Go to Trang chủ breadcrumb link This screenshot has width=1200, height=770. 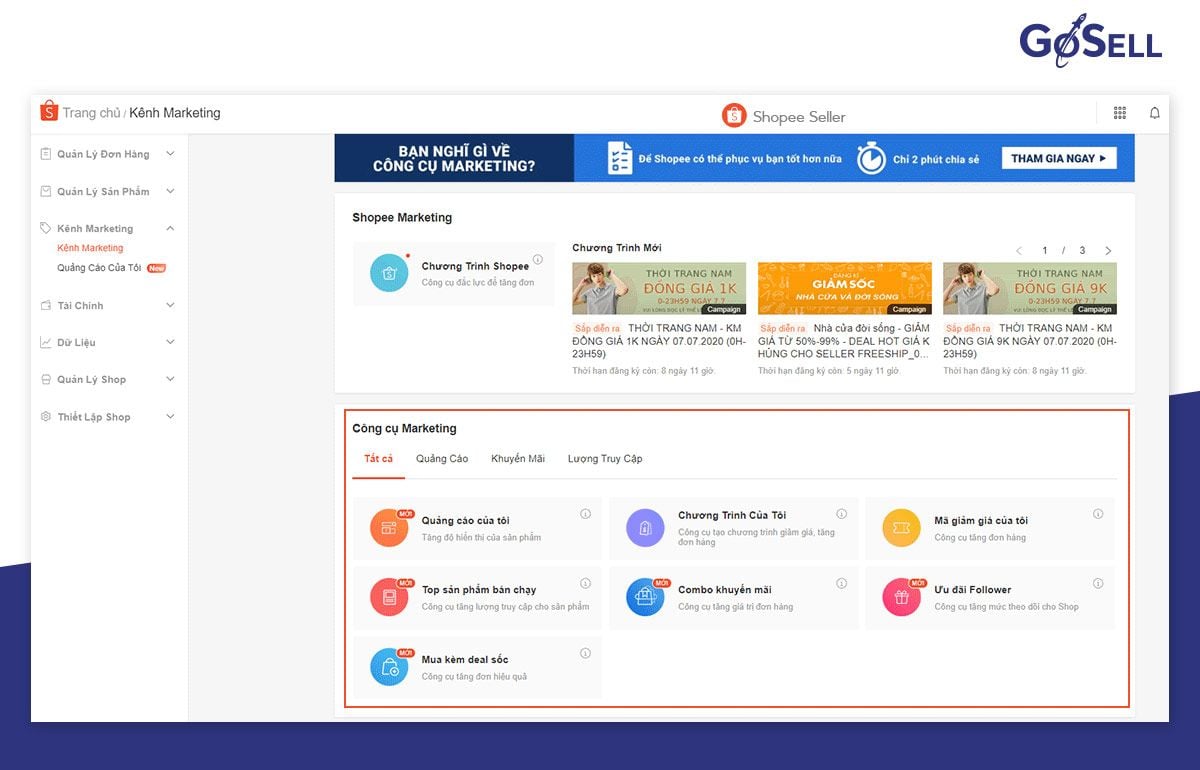click(x=92, y=113)
